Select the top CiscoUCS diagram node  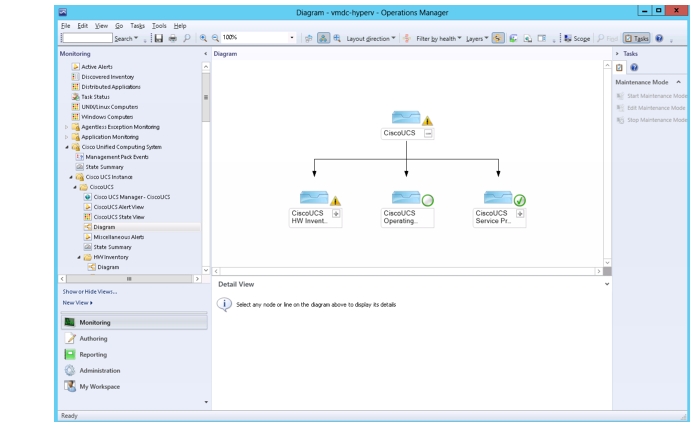coord(406,118)
